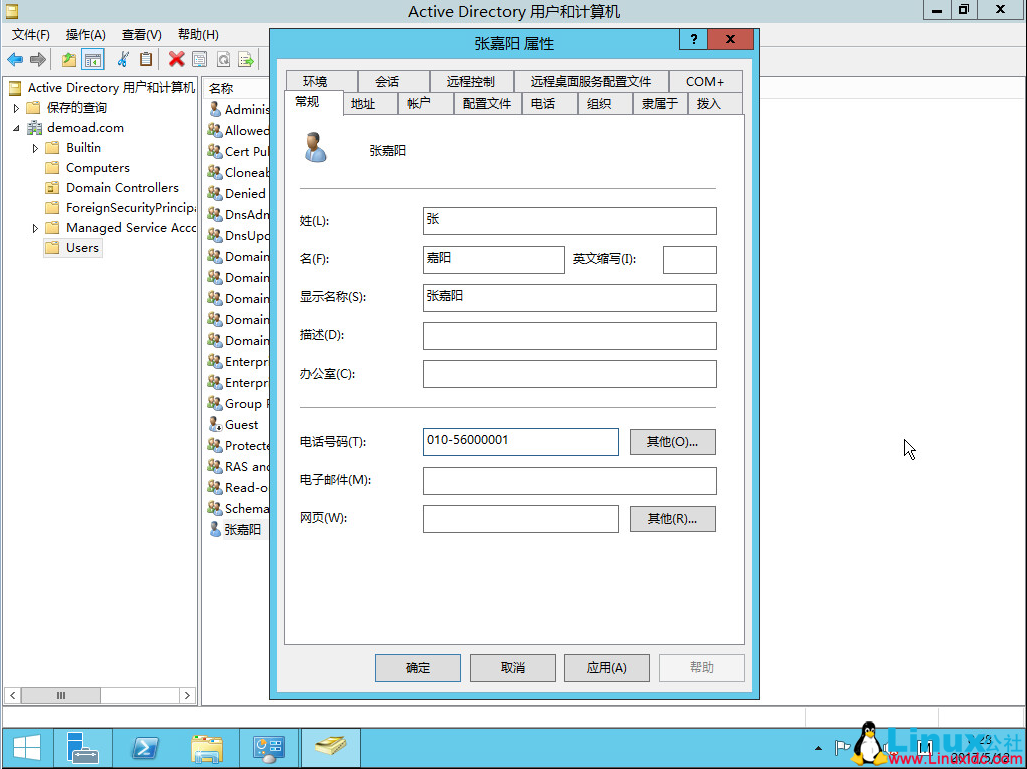Open the Export List toolbar icon

coord(246,60)
